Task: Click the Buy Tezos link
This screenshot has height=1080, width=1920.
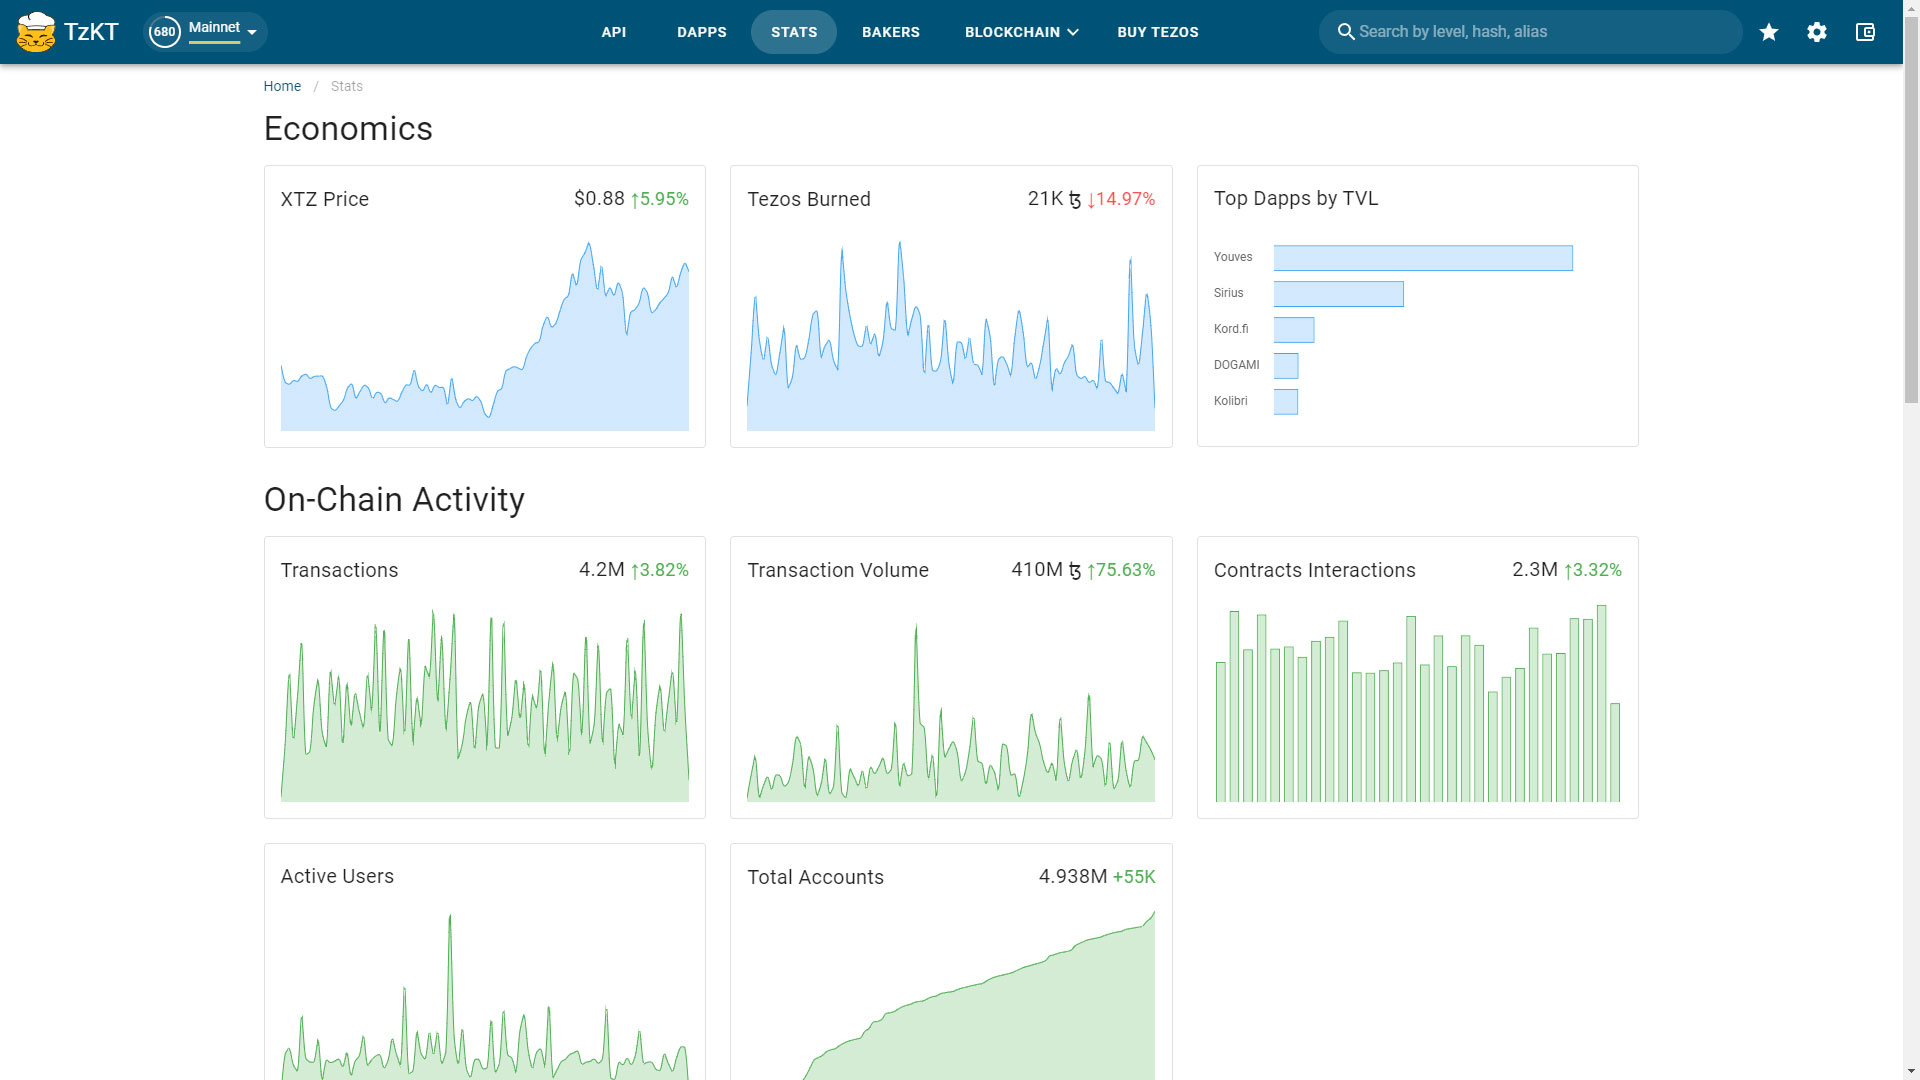Action: click(1157, 32)
